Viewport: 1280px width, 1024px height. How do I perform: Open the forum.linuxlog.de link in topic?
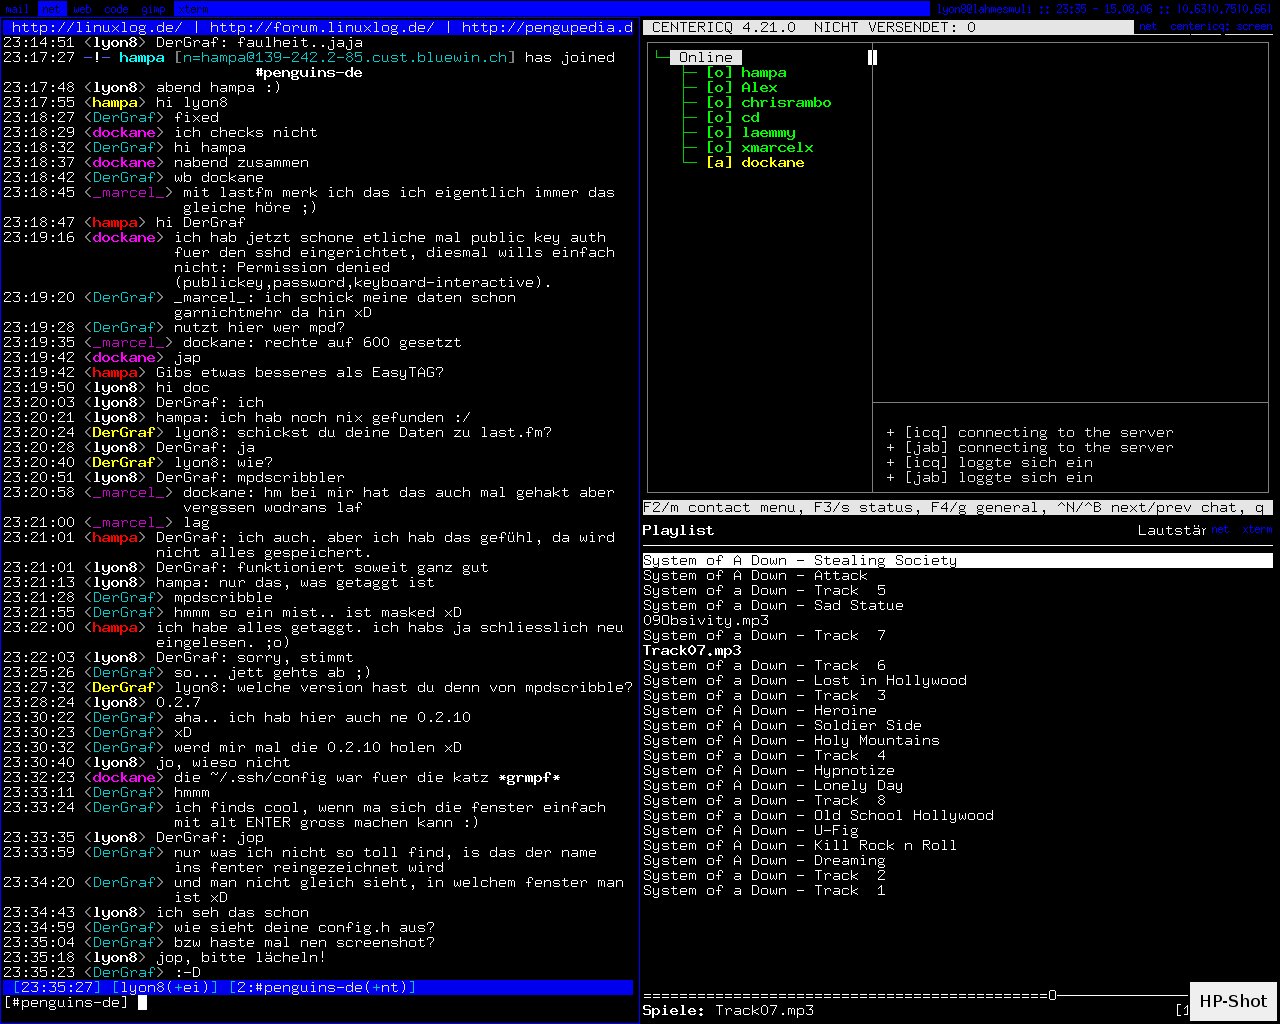pos(322,28)
